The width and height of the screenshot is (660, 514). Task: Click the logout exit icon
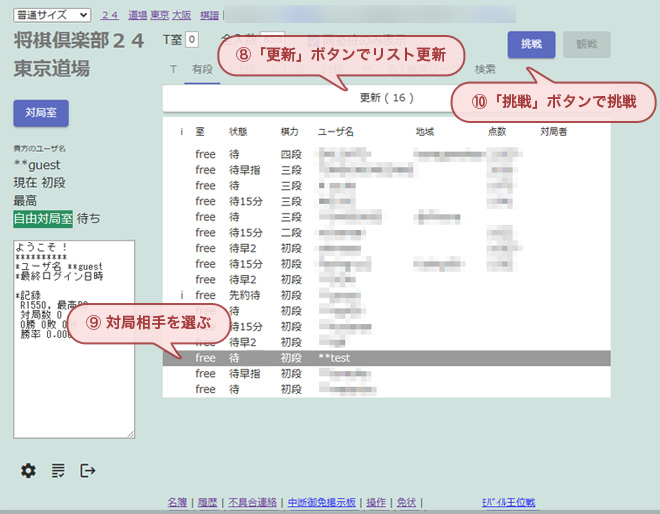pyautogui.click(x=88, y=470)
